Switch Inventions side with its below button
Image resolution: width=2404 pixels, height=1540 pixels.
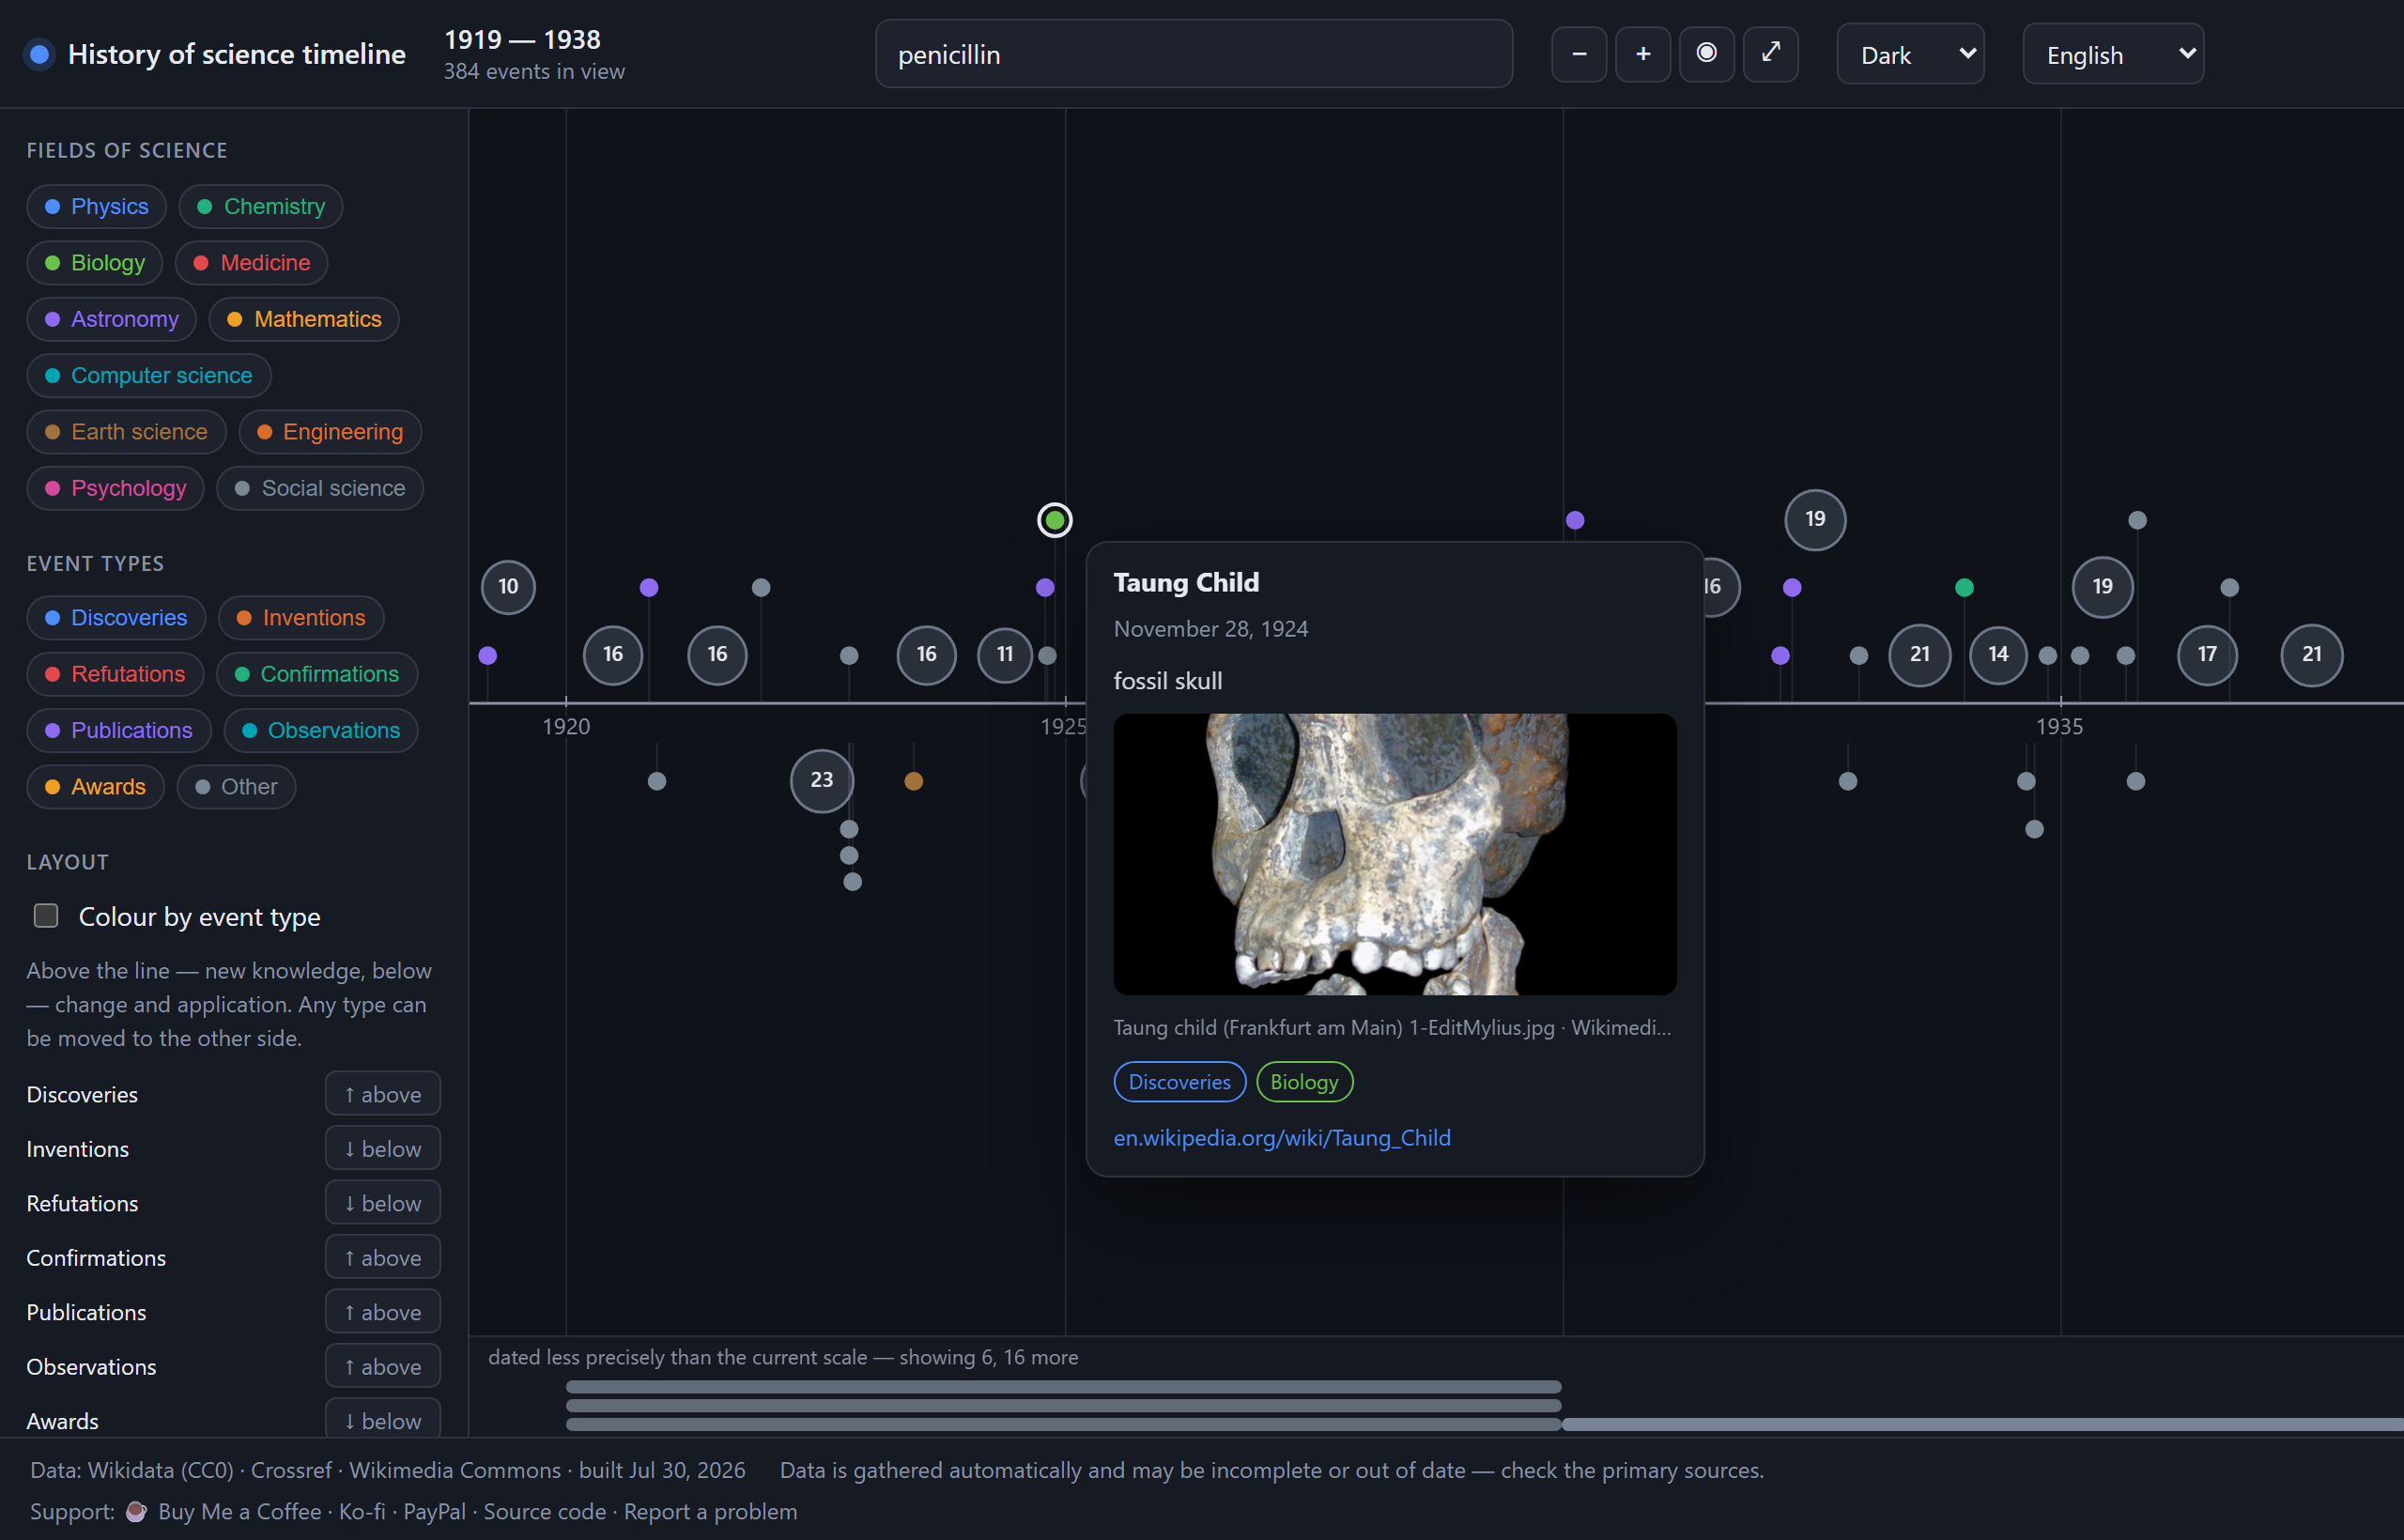383,1149
